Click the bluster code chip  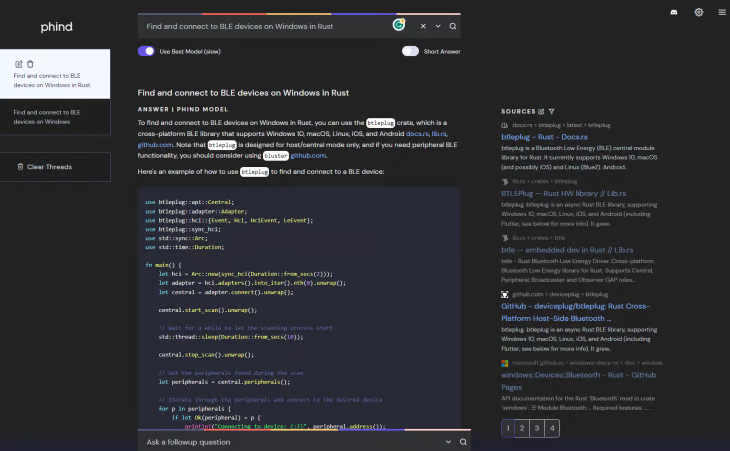tap(276, 156)
